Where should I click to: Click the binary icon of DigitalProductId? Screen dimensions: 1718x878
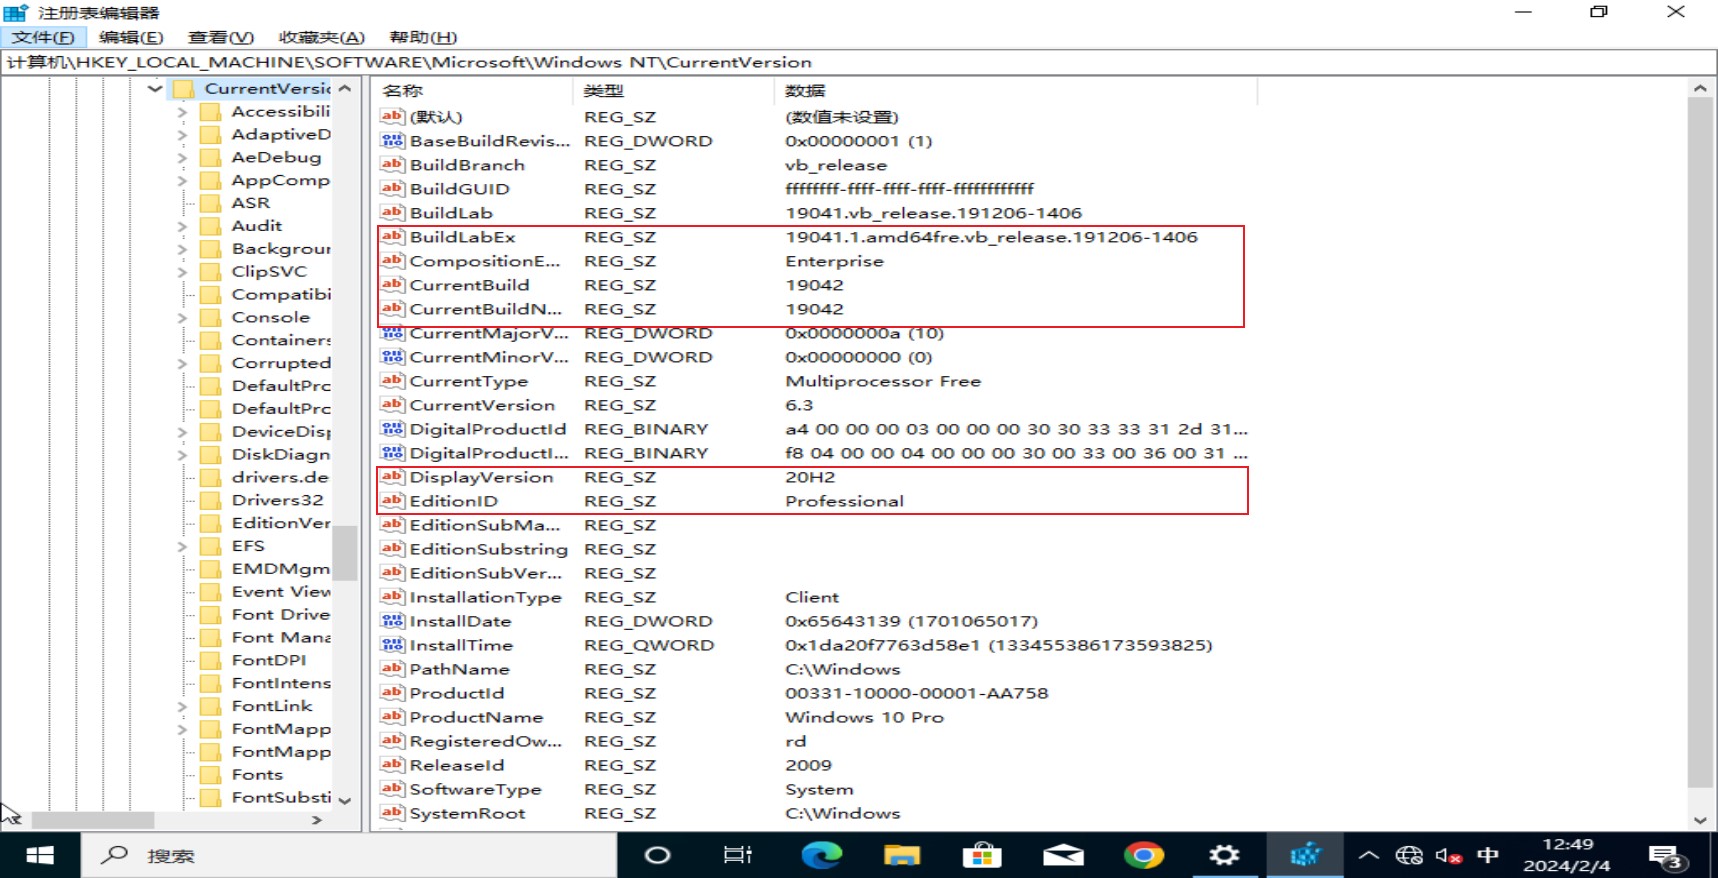[392, 428]
